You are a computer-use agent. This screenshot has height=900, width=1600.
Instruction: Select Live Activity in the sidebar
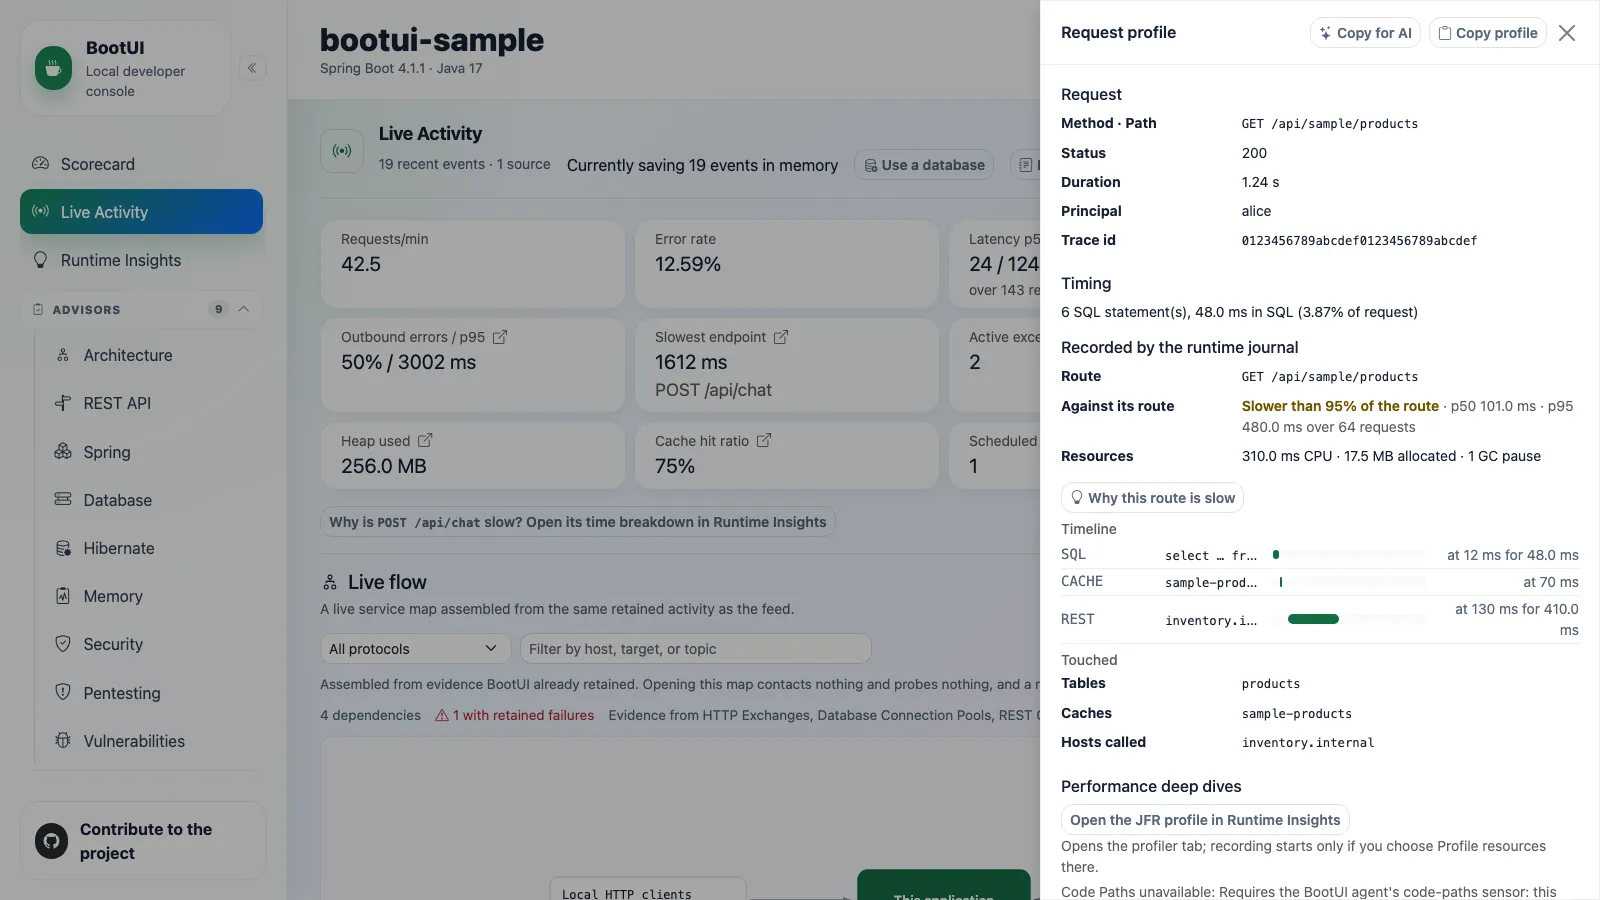pyautogui.click(x=141, y=212)
